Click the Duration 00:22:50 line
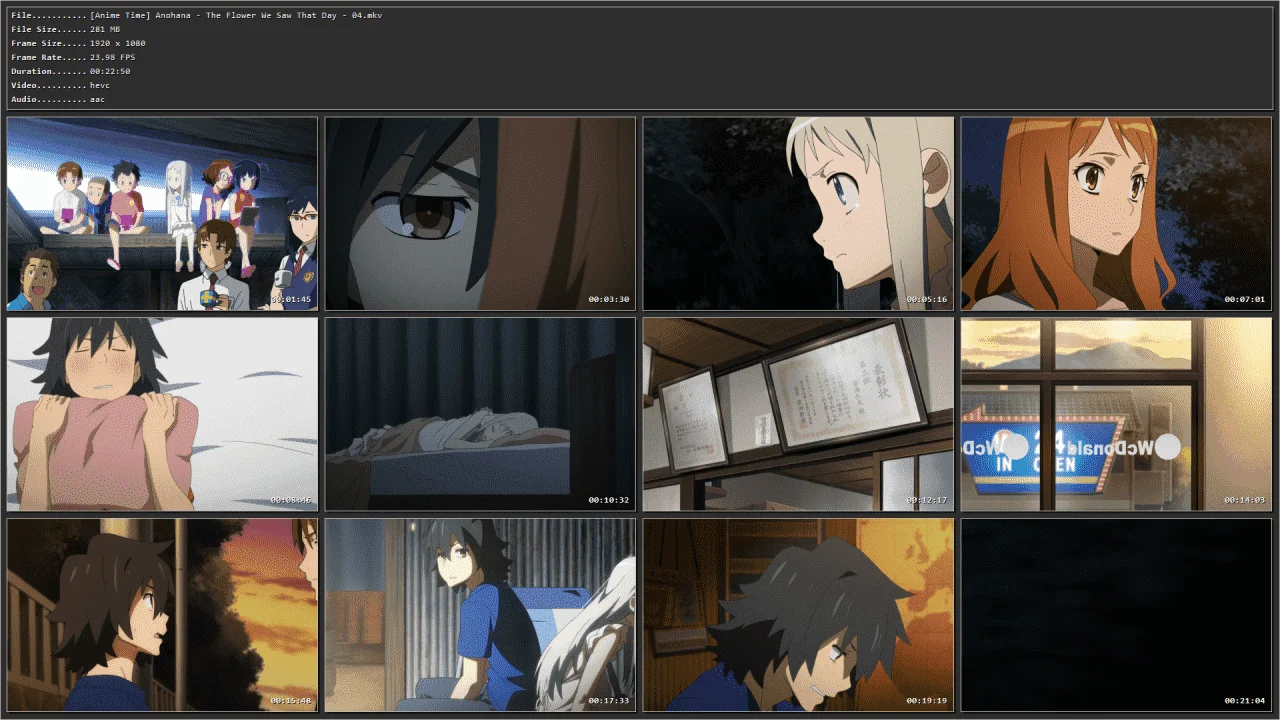The image size is (1280, 720). [x=70, y=72]
